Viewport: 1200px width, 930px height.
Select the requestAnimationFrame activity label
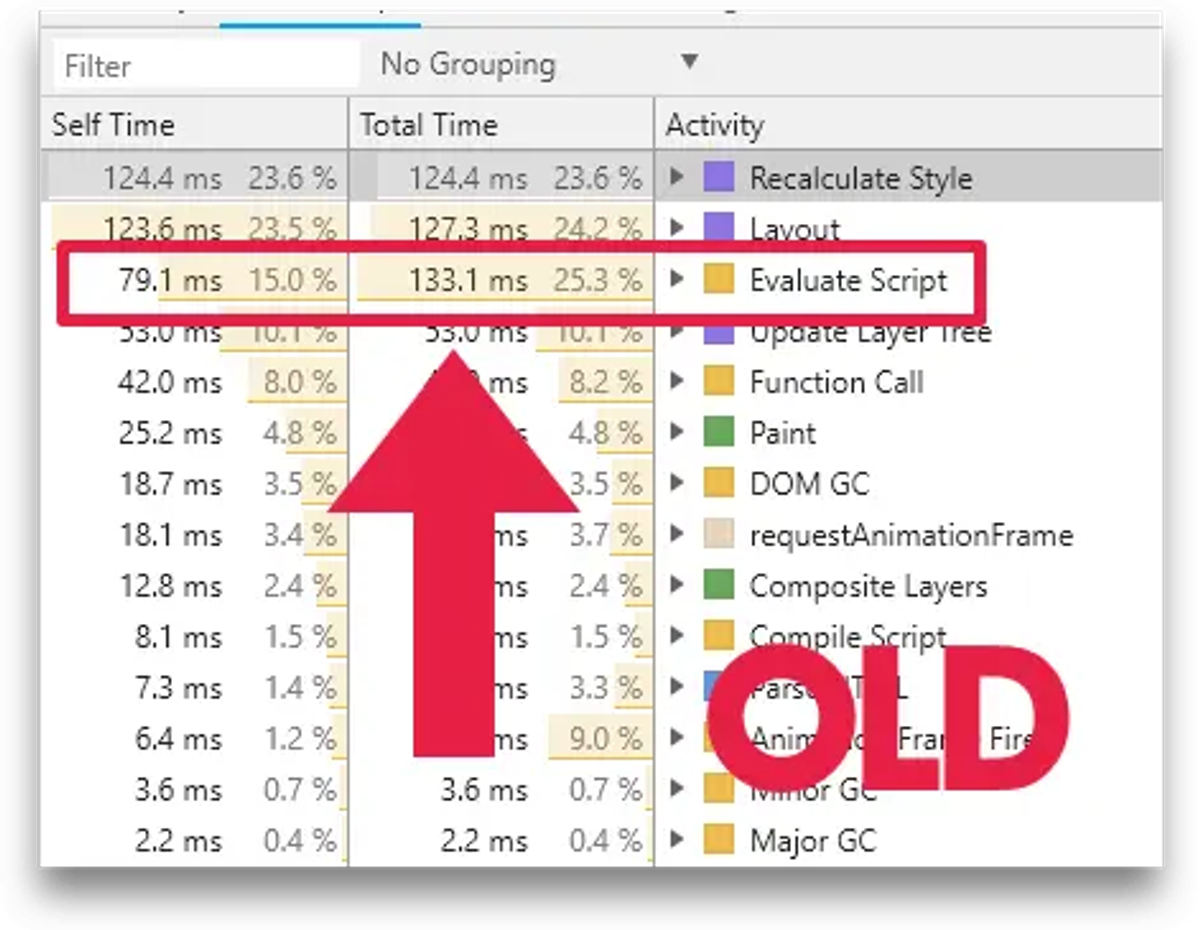coord(911,535)
